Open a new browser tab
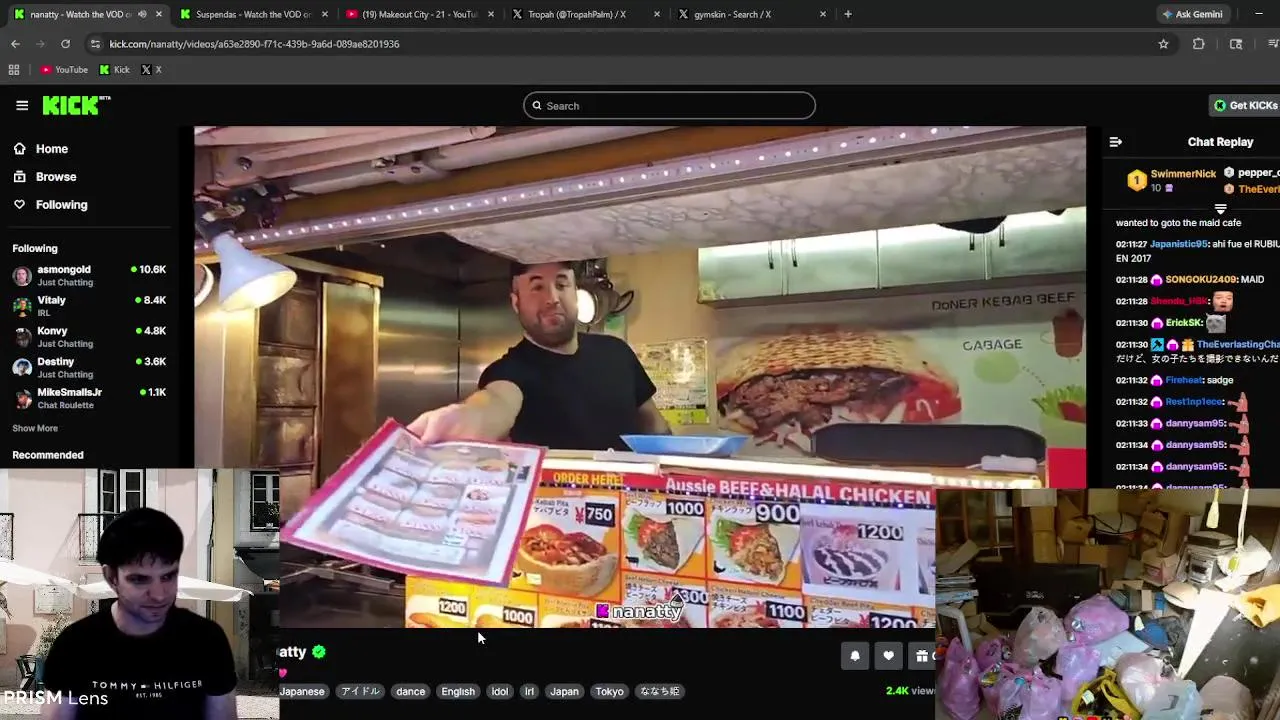The width and height of the screenshot is (1280, 720). tap(848, 14)
